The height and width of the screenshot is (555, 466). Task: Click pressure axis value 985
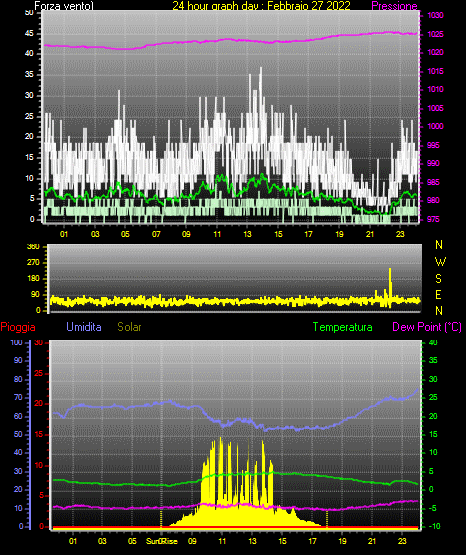(433, 182)
